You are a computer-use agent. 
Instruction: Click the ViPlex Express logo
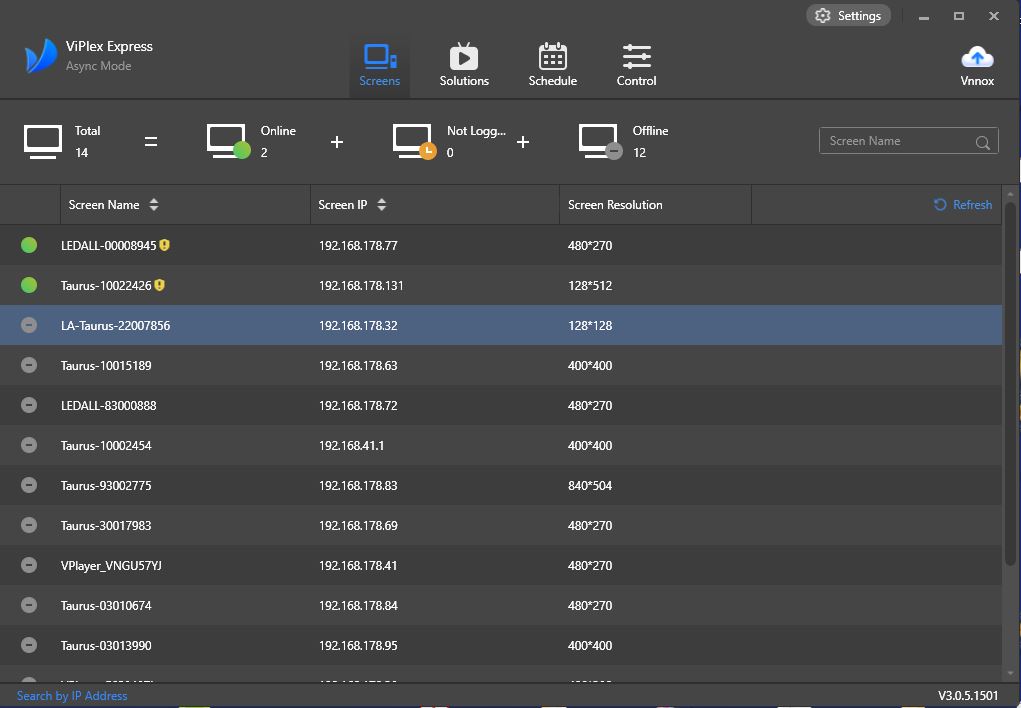coord(41,57)
